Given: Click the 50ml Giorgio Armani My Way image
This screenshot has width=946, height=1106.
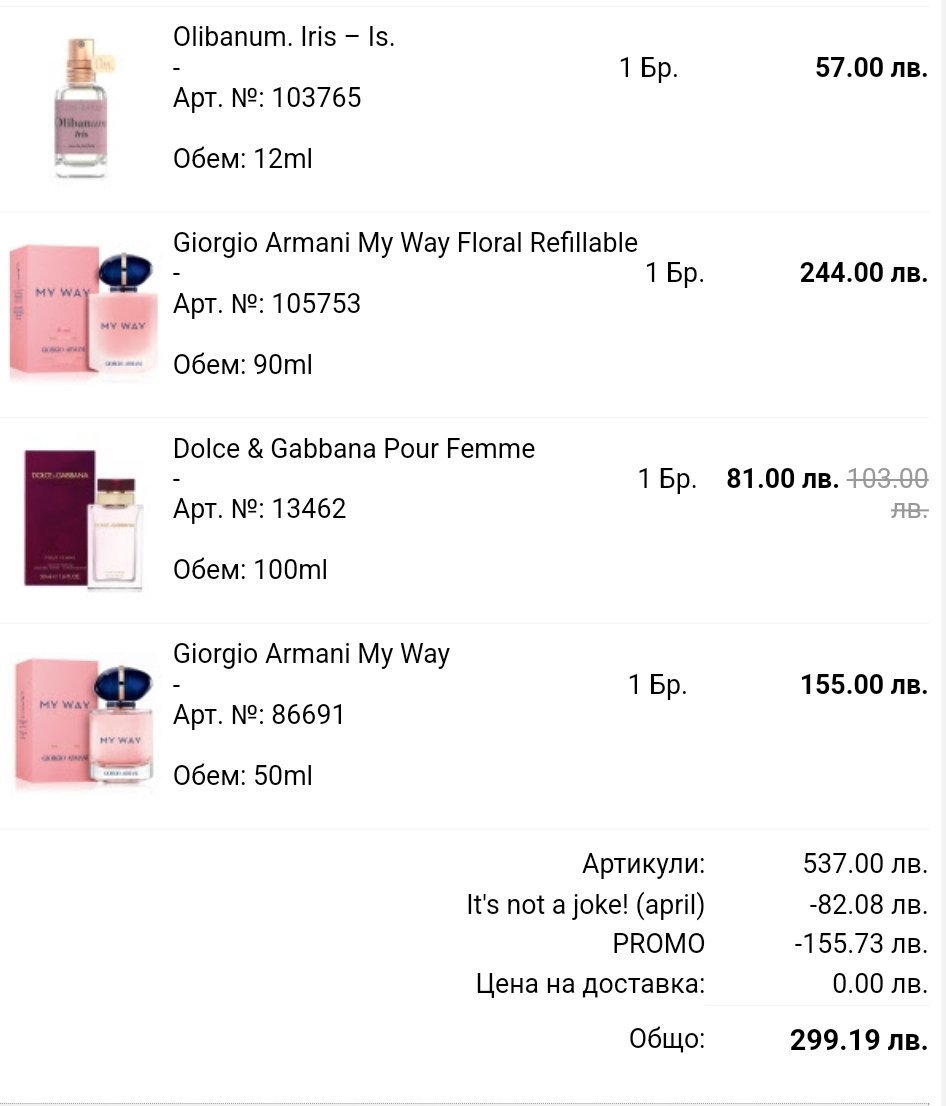Looking at the screenshot, I should [84, 724].
